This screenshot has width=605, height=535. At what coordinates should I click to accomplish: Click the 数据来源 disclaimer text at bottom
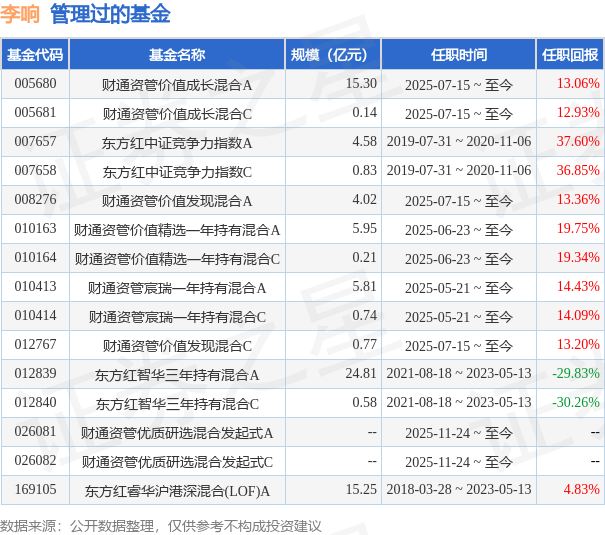point(160,524)
